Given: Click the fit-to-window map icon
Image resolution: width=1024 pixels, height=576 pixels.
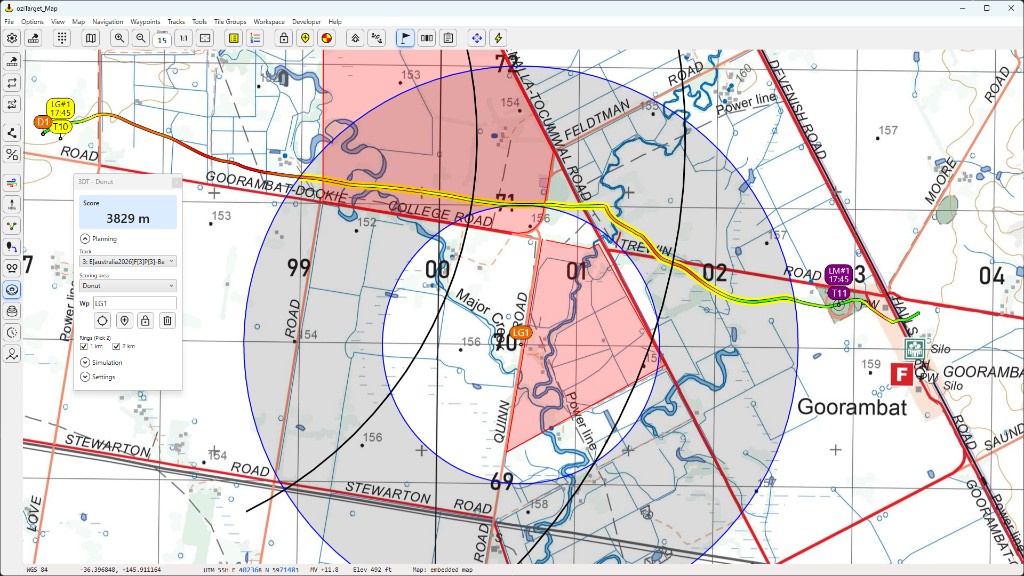Looking at the screenshot, I should [x=205, y=38].
